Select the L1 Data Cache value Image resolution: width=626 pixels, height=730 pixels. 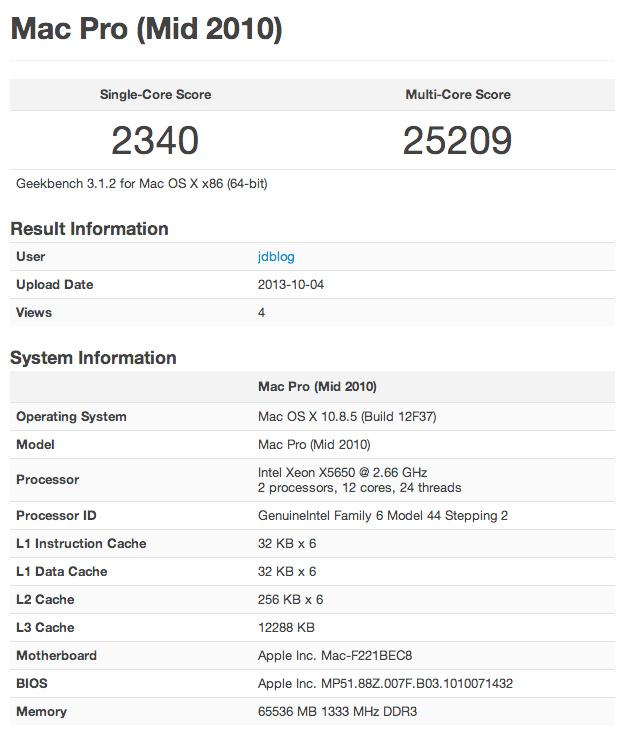click(x=287, y=571)
